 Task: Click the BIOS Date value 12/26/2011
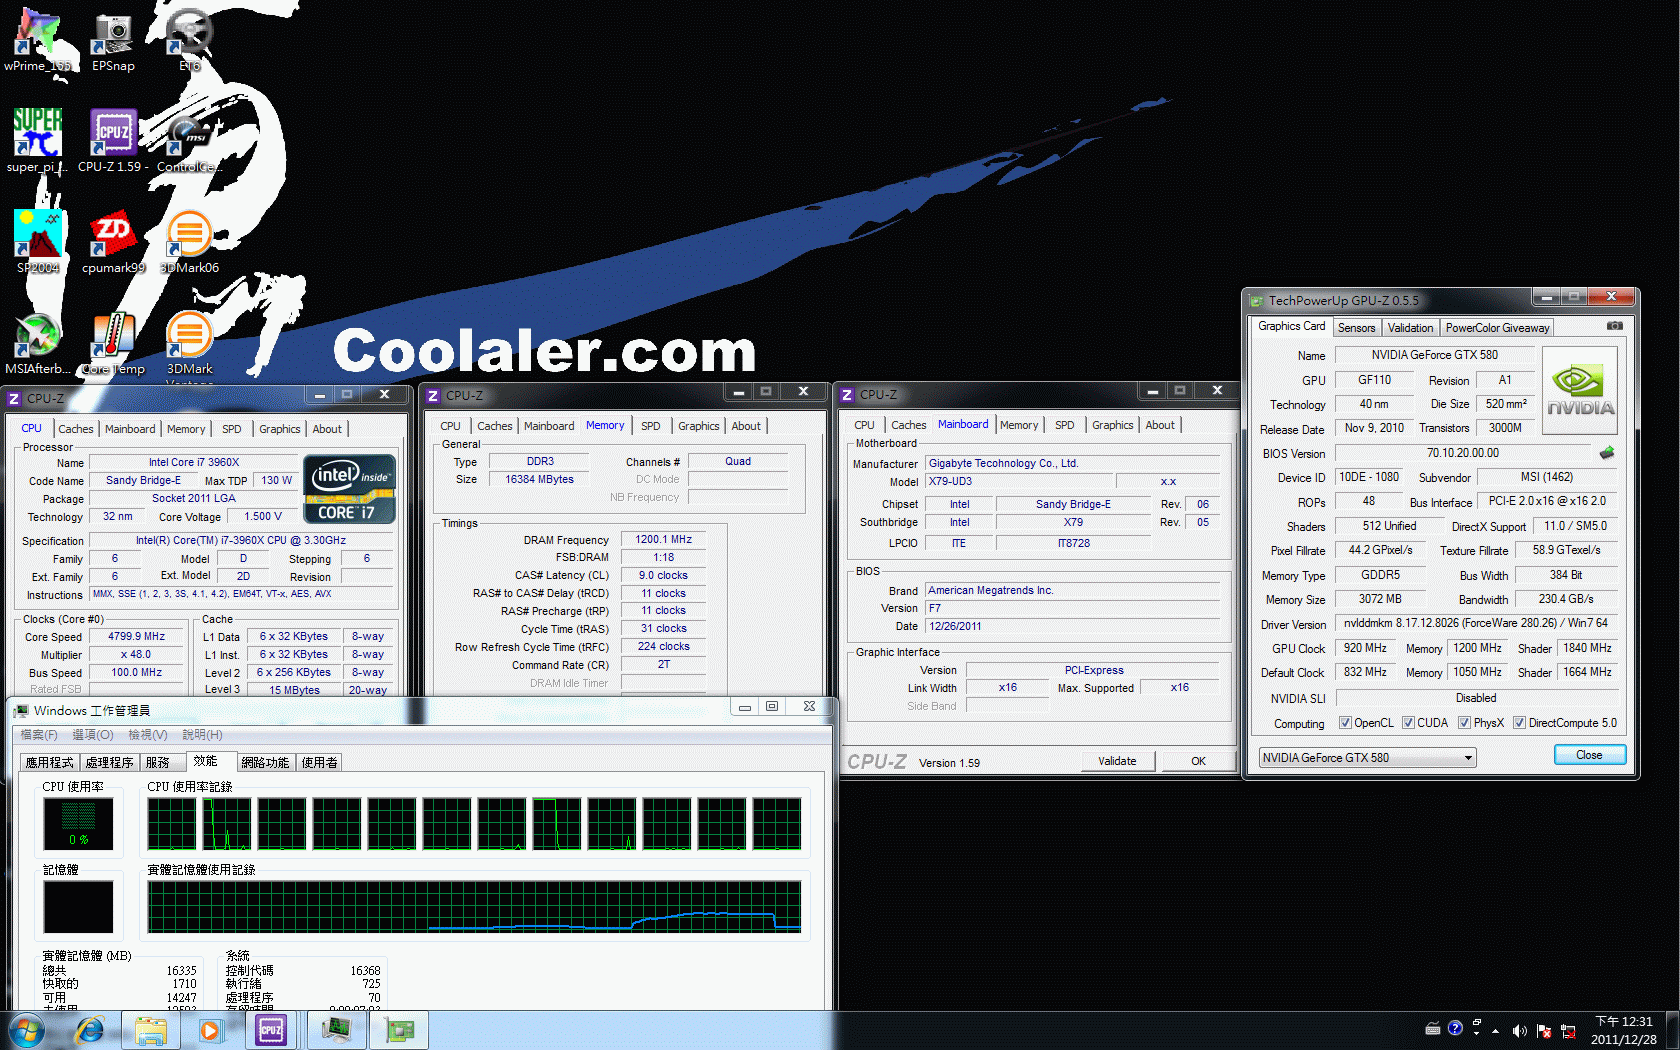tap(1073, 626)
